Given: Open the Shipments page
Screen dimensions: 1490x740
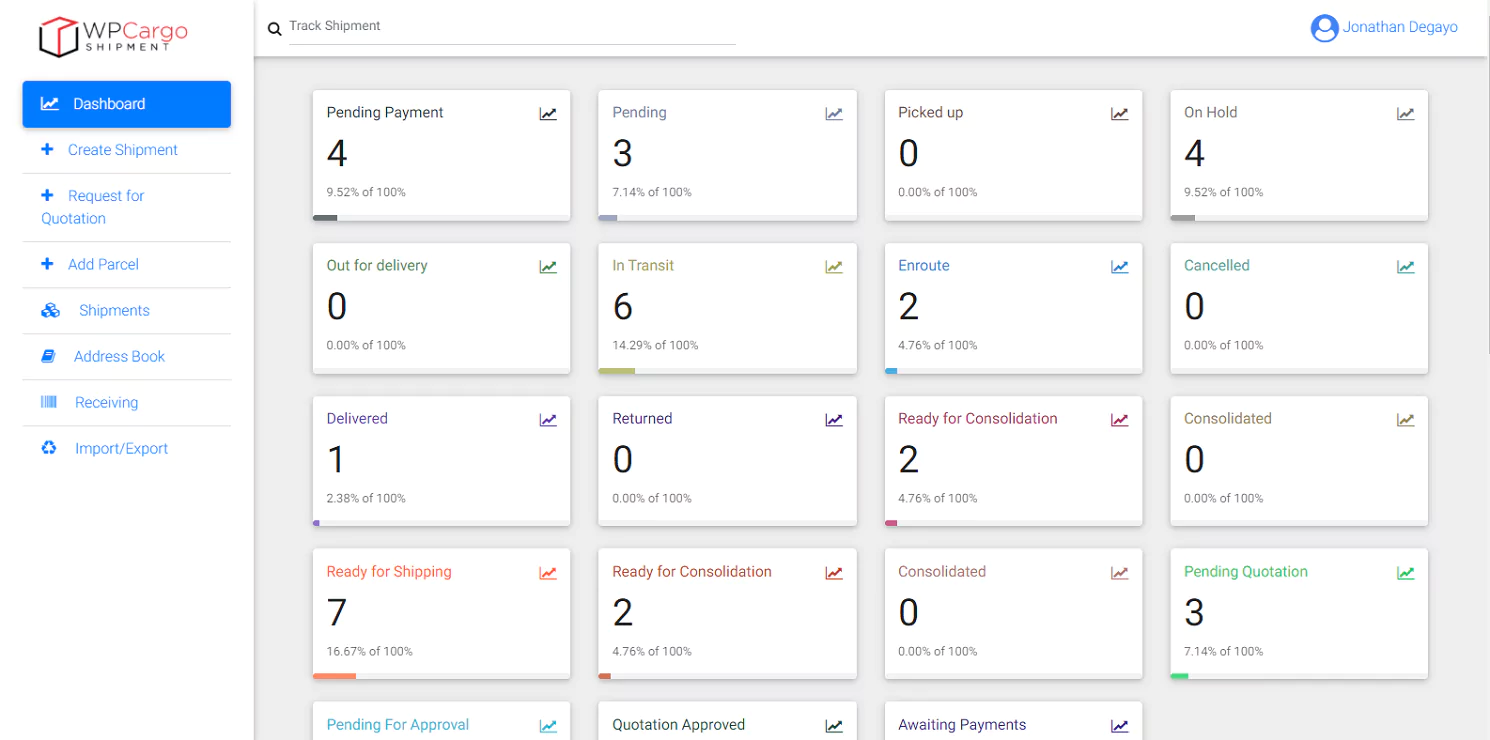Looking at the screenshot, I should point(114,310).
